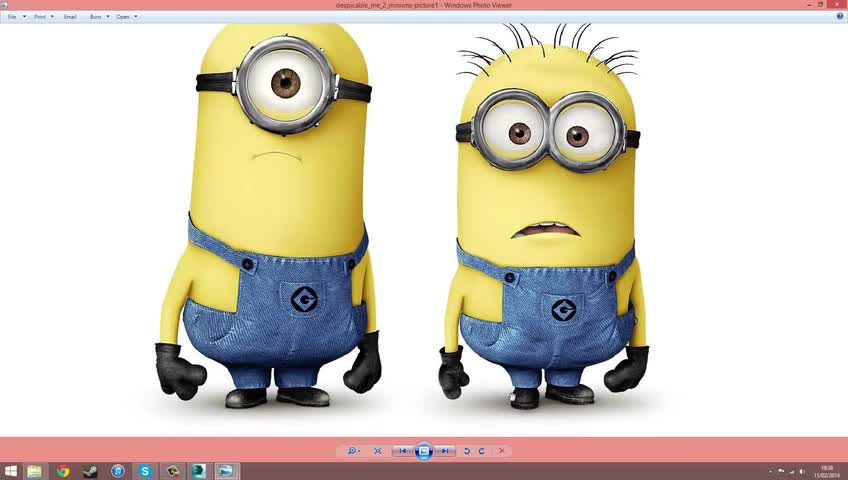
Task: Open Skype from the taskbar
Action: pyautogui.click(x=145, y=471)
